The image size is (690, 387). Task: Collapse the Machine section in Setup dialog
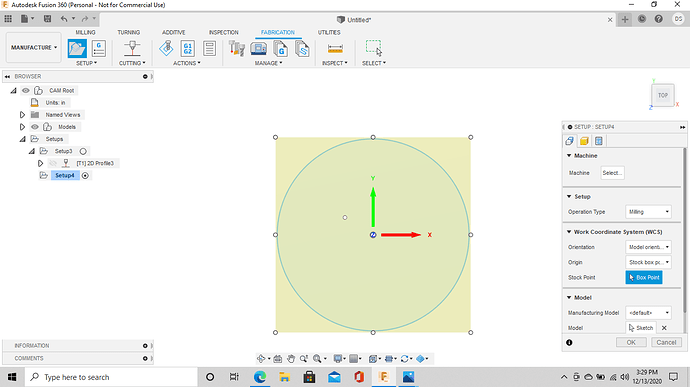pyautogui.click(x=569, y=156)
